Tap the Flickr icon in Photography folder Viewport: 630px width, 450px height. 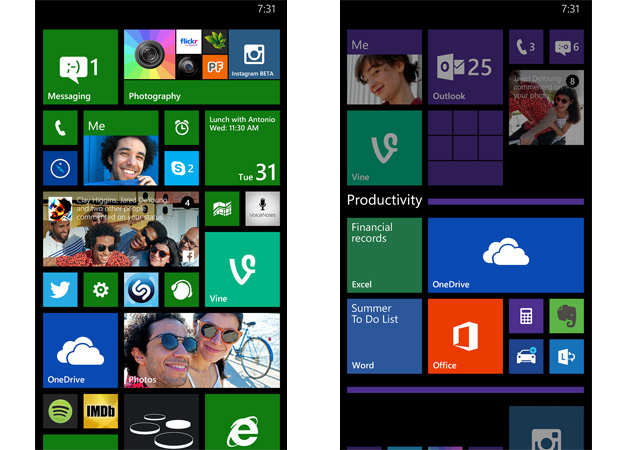tap(189, 41)
